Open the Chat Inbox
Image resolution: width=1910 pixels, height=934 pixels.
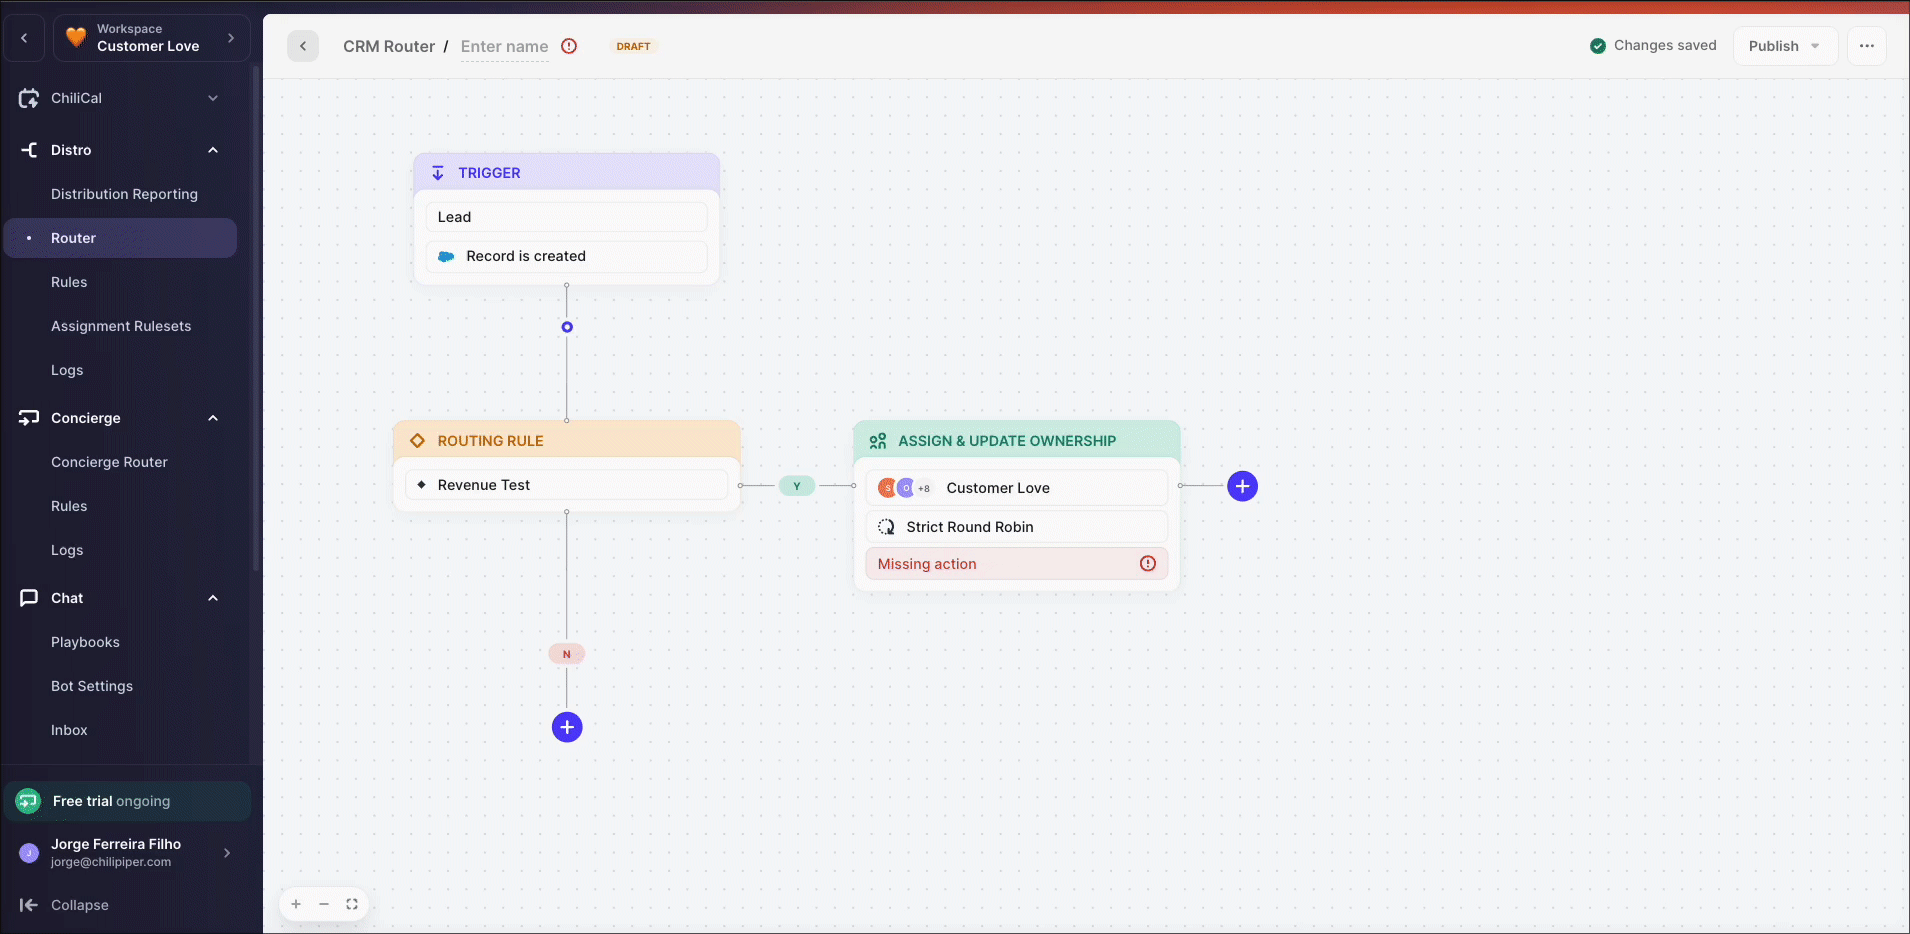click(69, 730)
